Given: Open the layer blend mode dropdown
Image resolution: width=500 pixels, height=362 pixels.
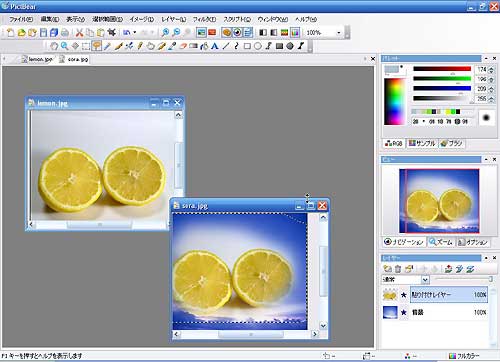Looking at the screenshot, I should click(x=425, y=280).
